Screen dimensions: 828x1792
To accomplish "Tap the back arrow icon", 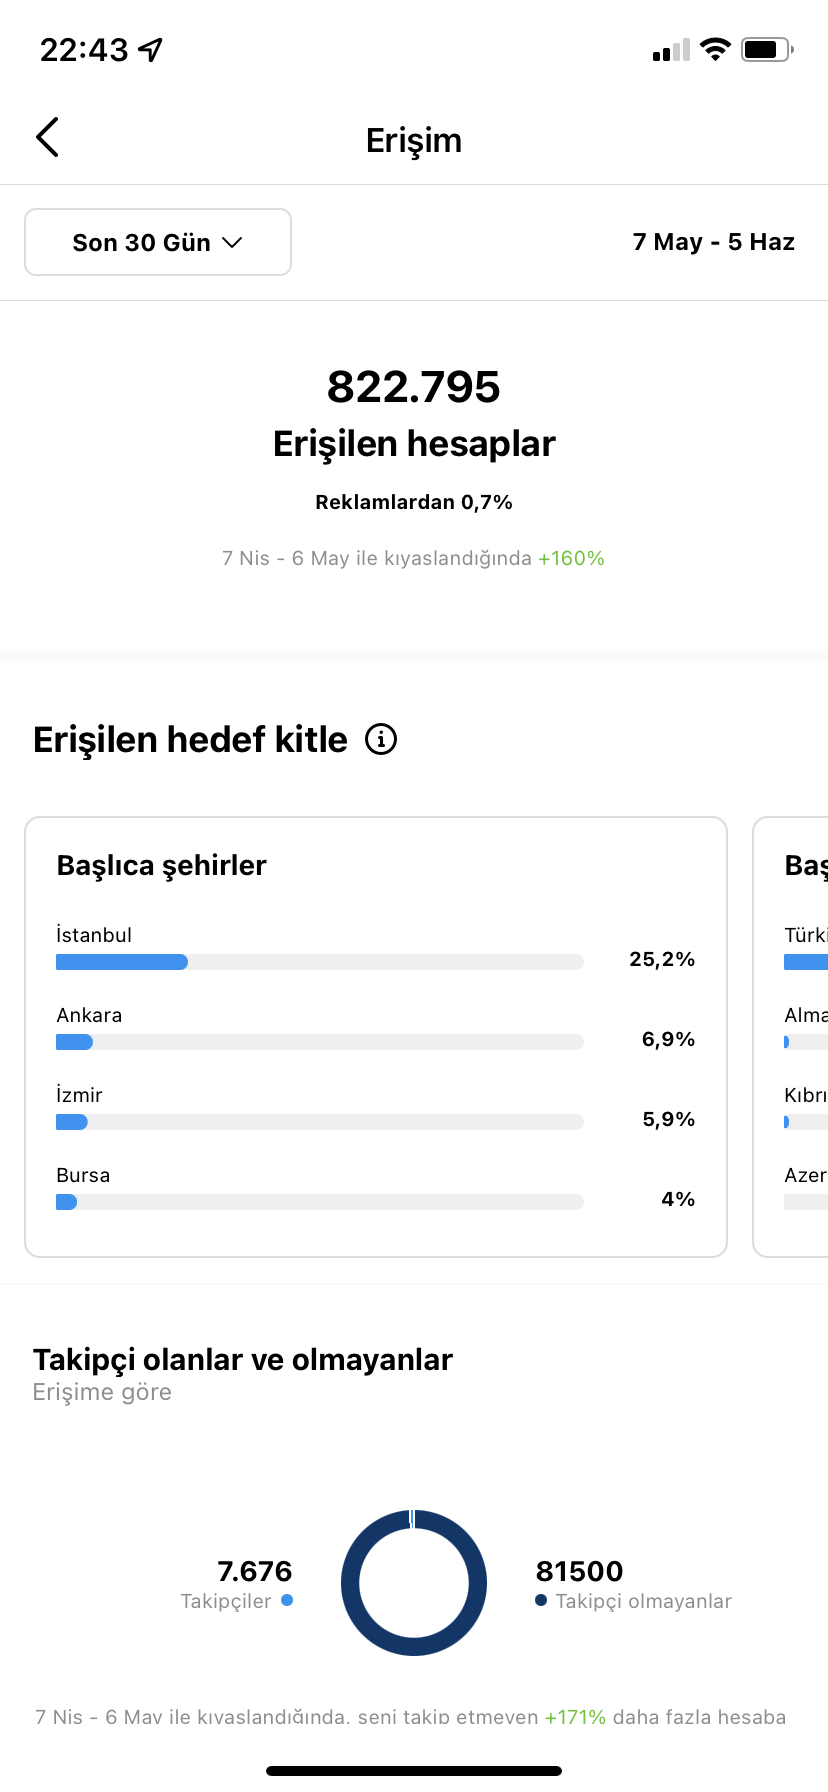I will pos(47,138).
